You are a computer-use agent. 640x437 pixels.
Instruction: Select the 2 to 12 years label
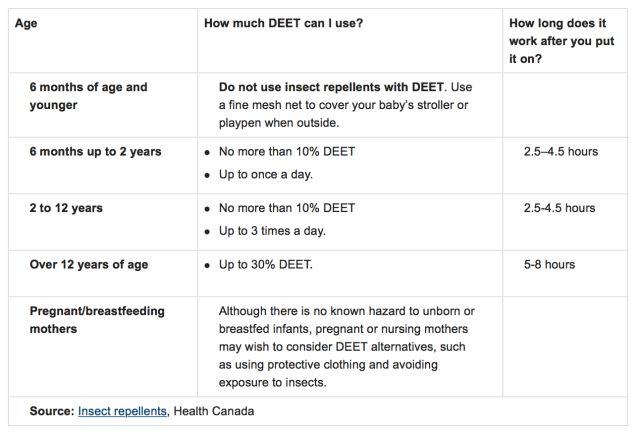point(66,208)
